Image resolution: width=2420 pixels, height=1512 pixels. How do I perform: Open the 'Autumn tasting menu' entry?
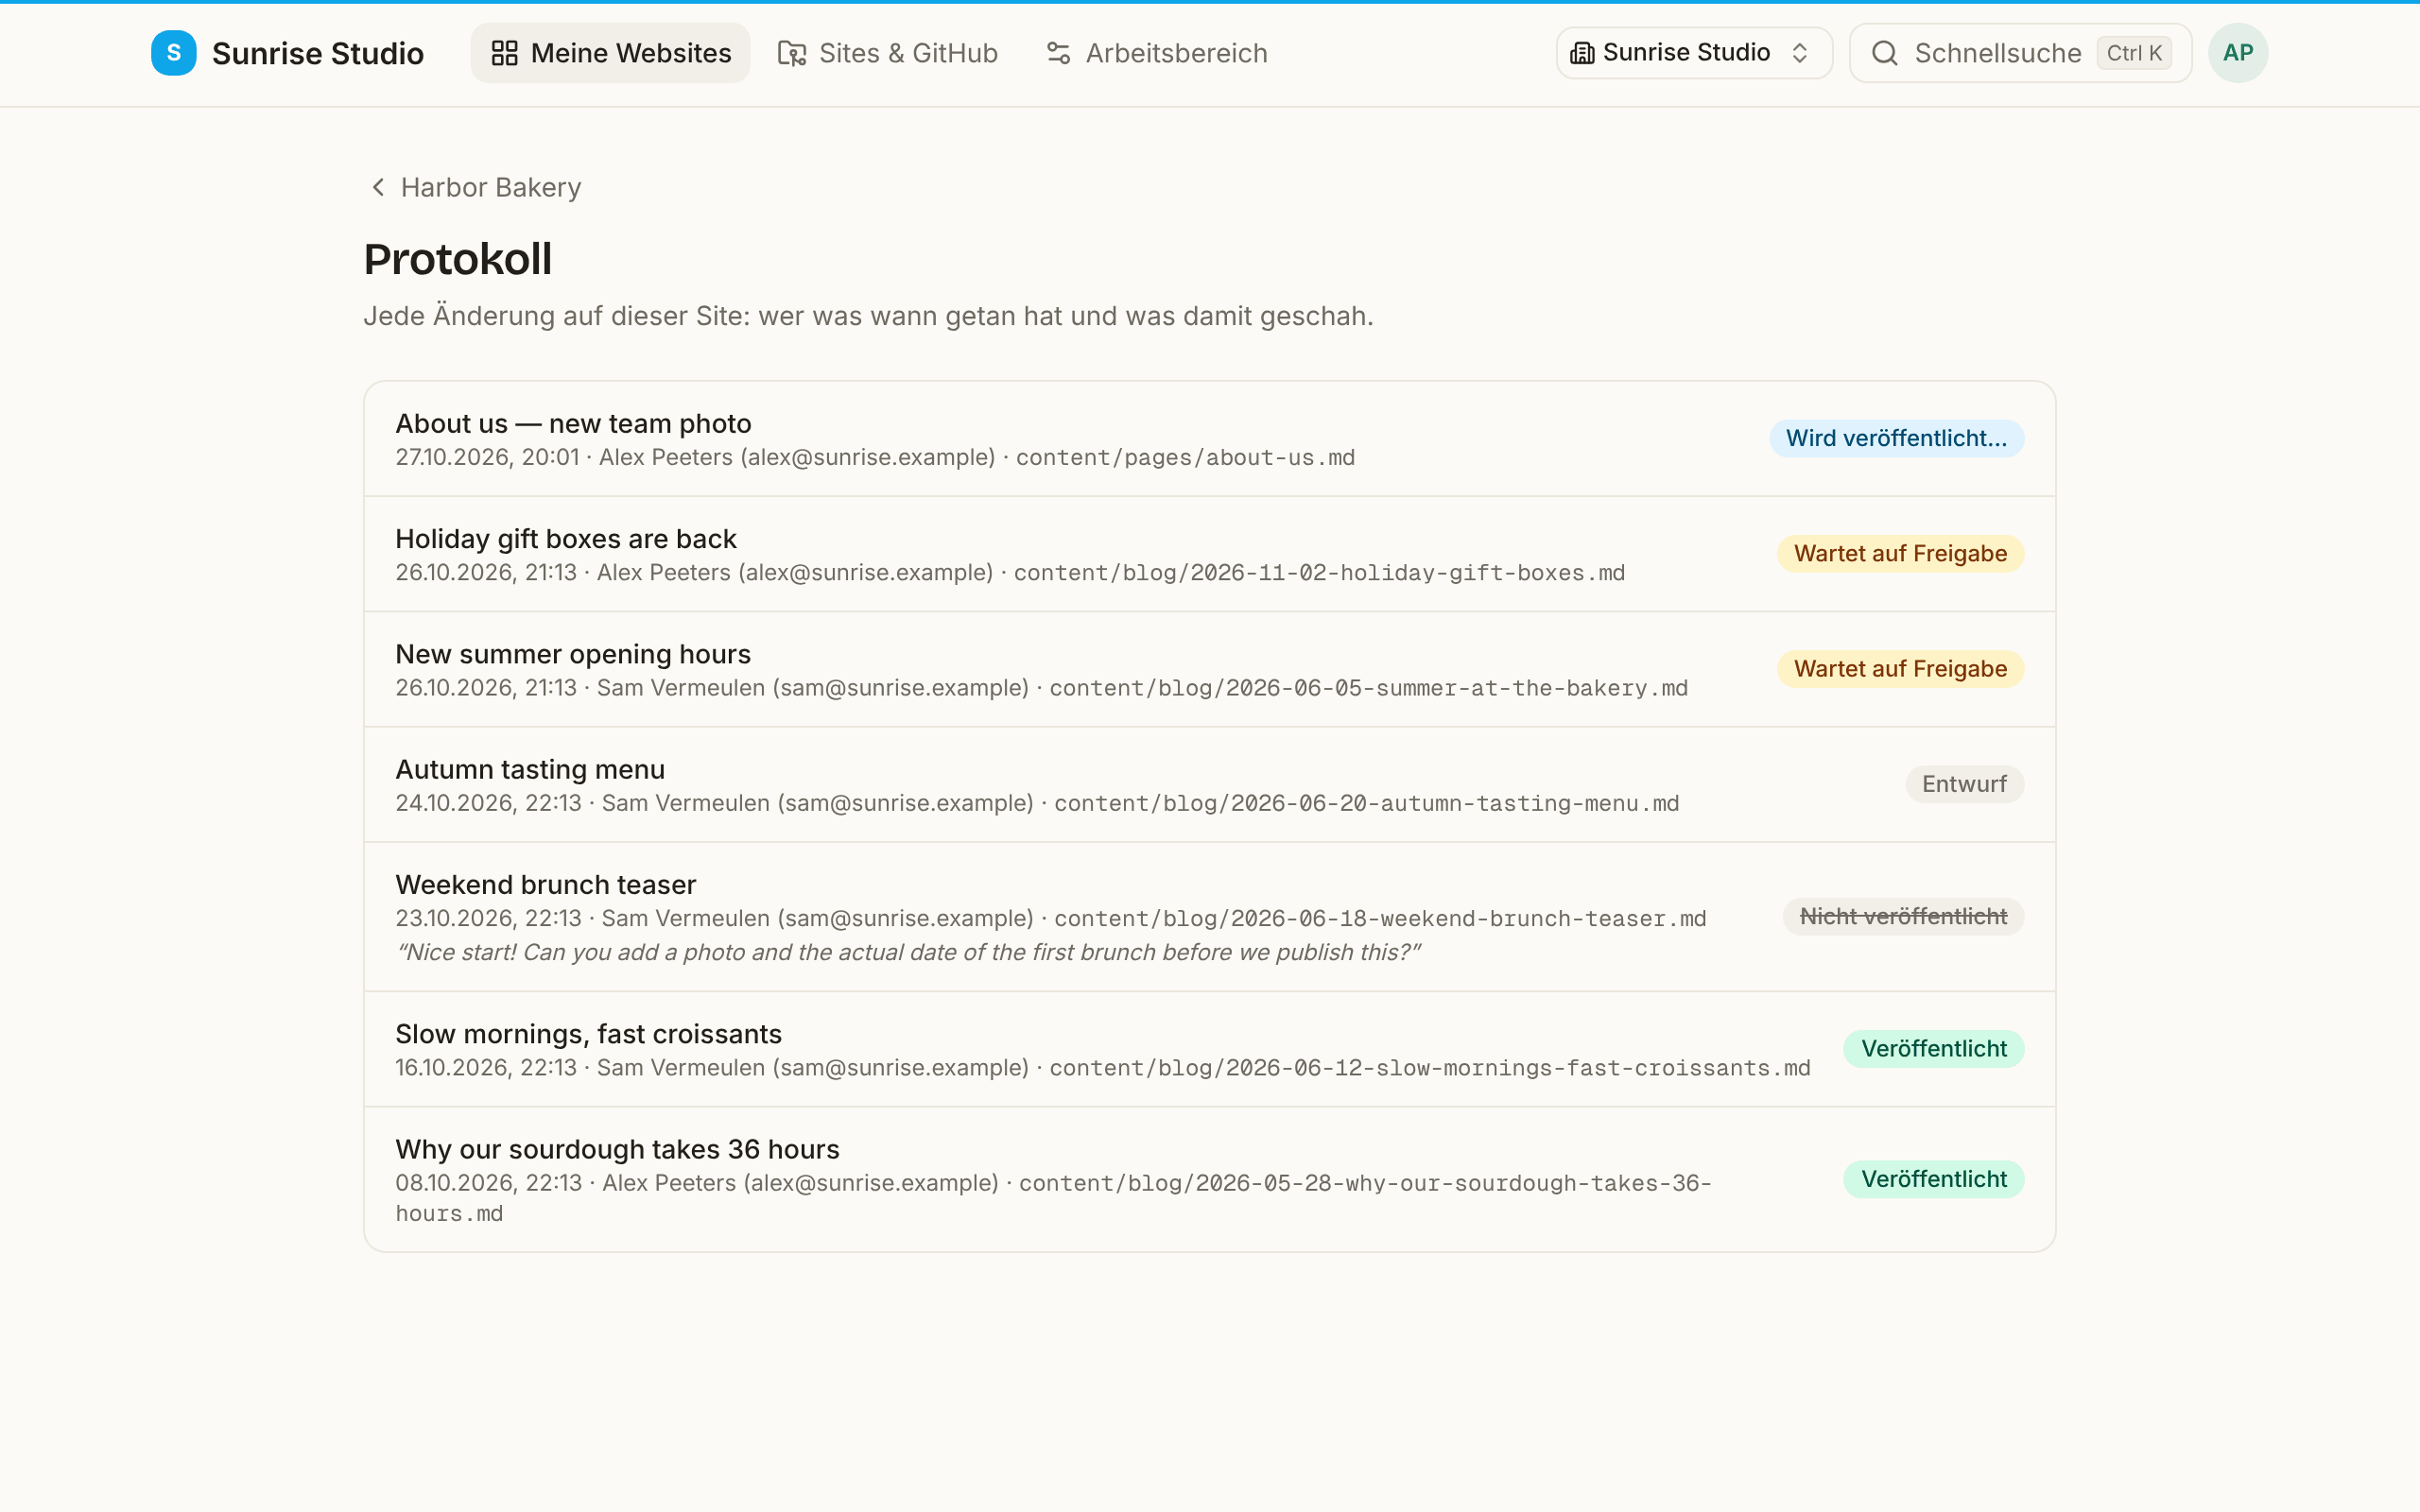click(1209, 784)
